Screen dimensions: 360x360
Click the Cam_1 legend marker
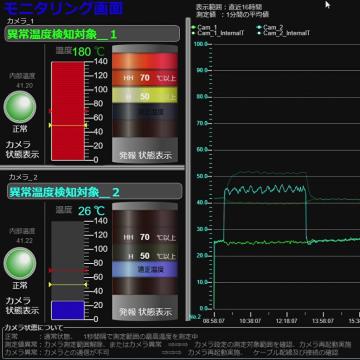click(193, 27)
